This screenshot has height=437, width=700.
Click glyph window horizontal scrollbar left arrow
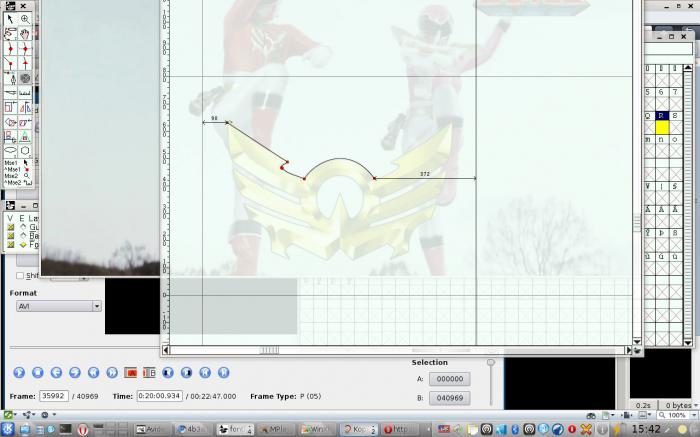tap(166, 350)
